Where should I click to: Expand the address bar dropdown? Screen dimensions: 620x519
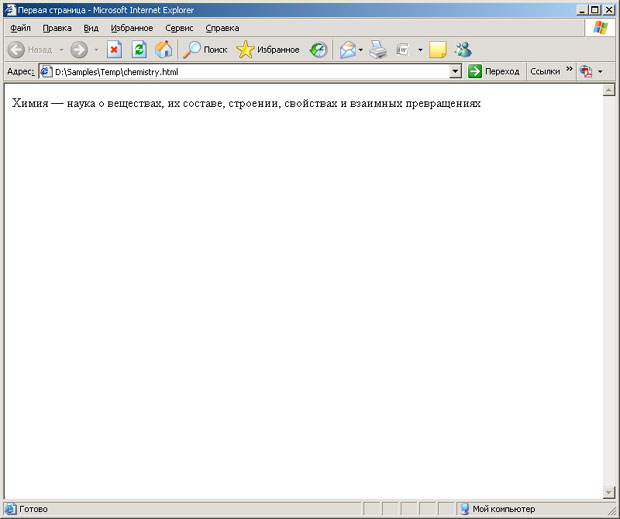pos(455,72)
